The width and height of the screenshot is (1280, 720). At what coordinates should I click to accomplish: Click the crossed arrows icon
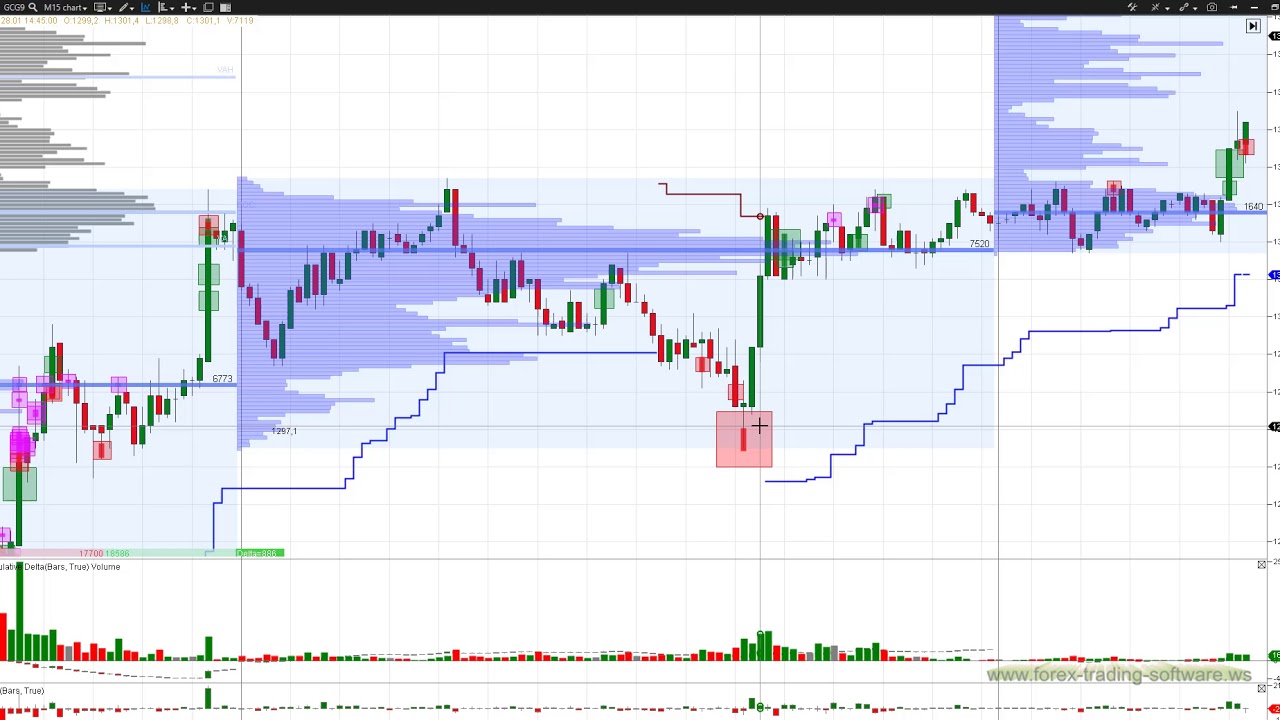(1155, 7)
